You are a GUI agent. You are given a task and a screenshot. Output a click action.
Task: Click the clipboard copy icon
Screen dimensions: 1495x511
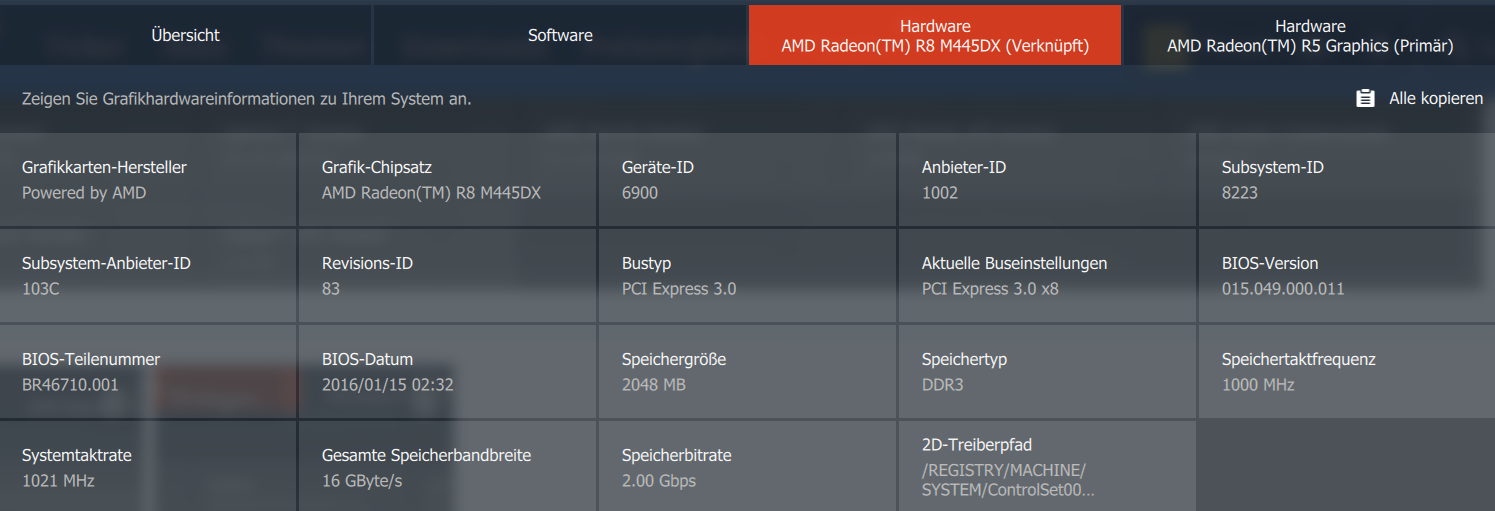point(1365,98)
